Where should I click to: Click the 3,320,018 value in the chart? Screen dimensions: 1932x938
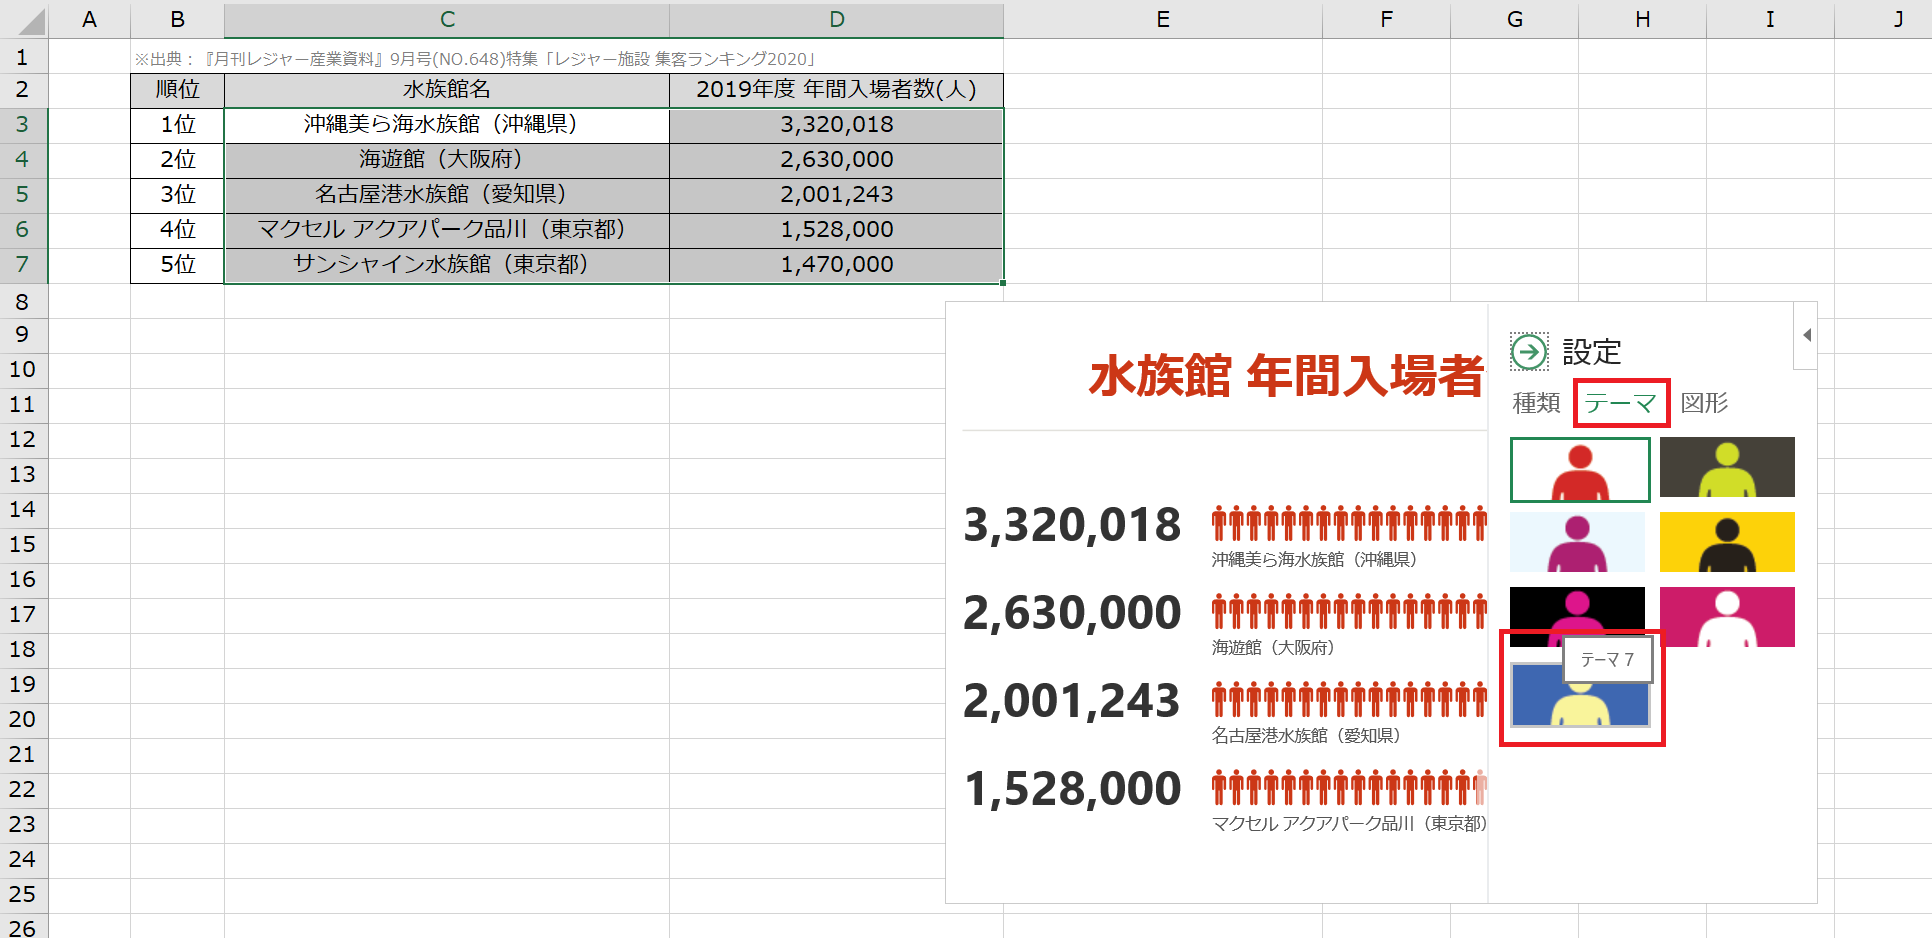pyautogui.click(x=1072, y=525)
